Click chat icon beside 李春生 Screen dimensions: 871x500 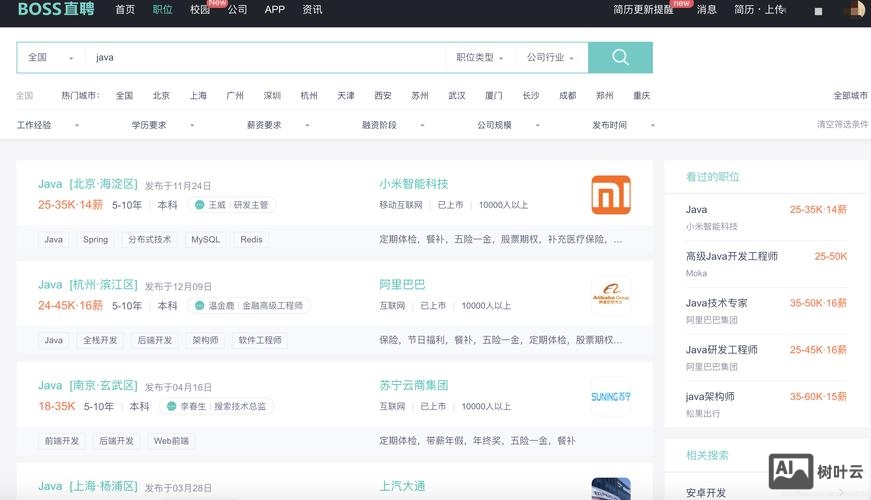tap(172, 406)
